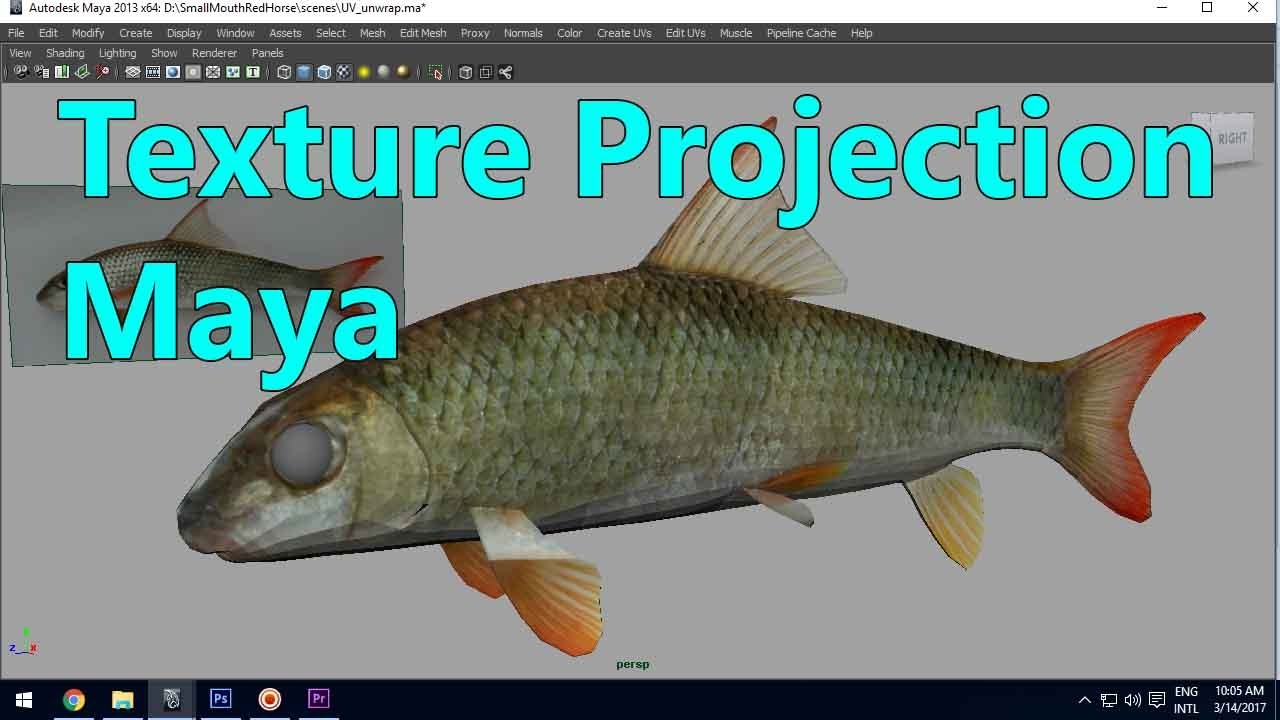Toggle the Field Chart icon
This screenshot has width=1280, height=720.
[x=213, y=72]
